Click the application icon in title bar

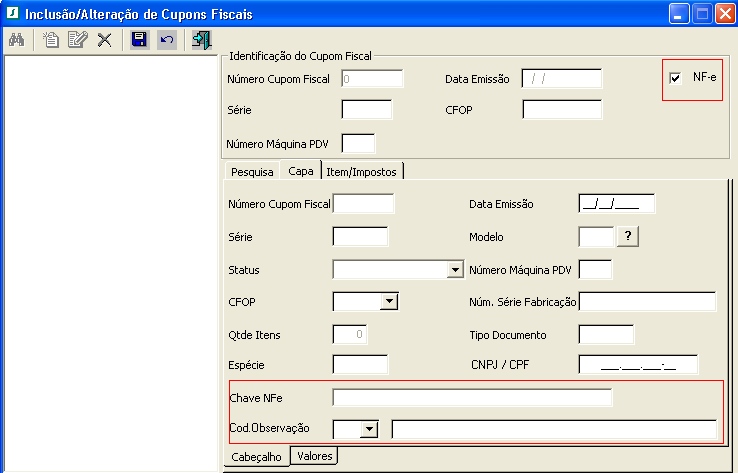point(13,14)
